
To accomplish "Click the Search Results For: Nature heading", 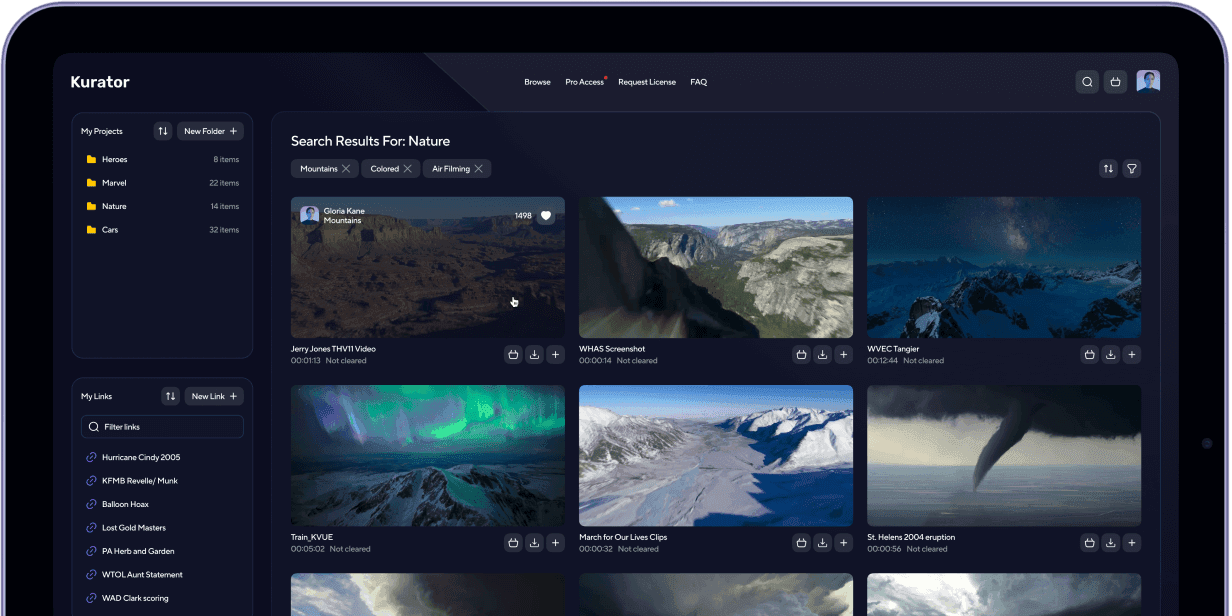I will pos(370,141).
